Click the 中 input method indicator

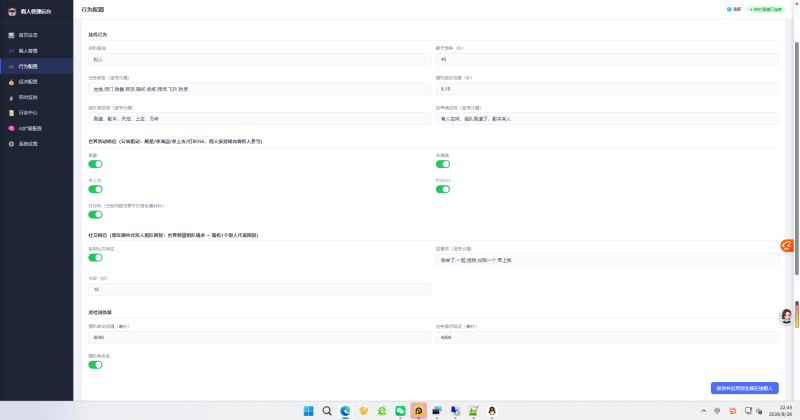tap(717, 411)
